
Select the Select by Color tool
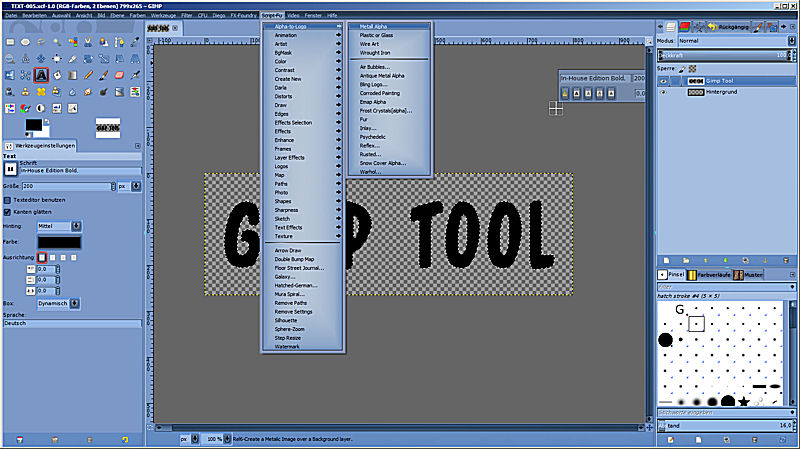(72, 42)
